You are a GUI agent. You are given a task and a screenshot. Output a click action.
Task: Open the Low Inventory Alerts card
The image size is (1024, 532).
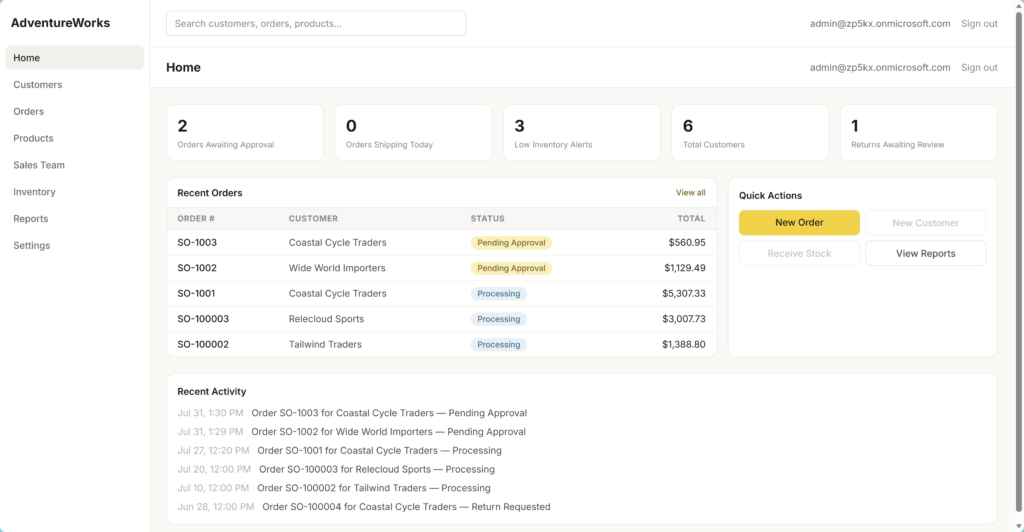click(582, 133)
